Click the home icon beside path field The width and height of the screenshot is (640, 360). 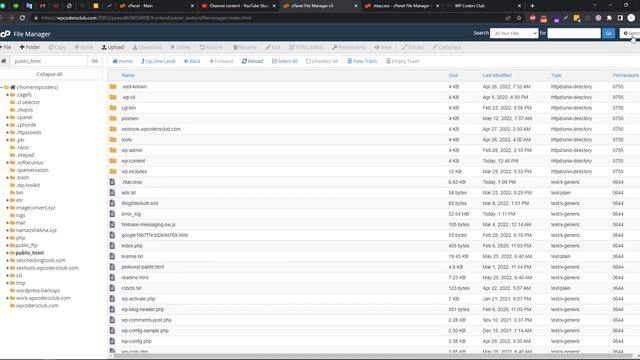(4, 61)
